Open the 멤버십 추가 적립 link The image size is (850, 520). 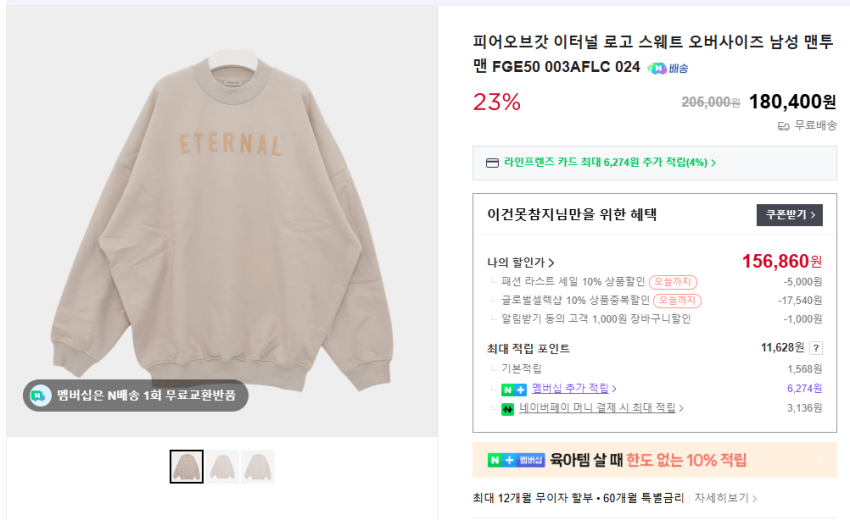[x=574, y=389]
